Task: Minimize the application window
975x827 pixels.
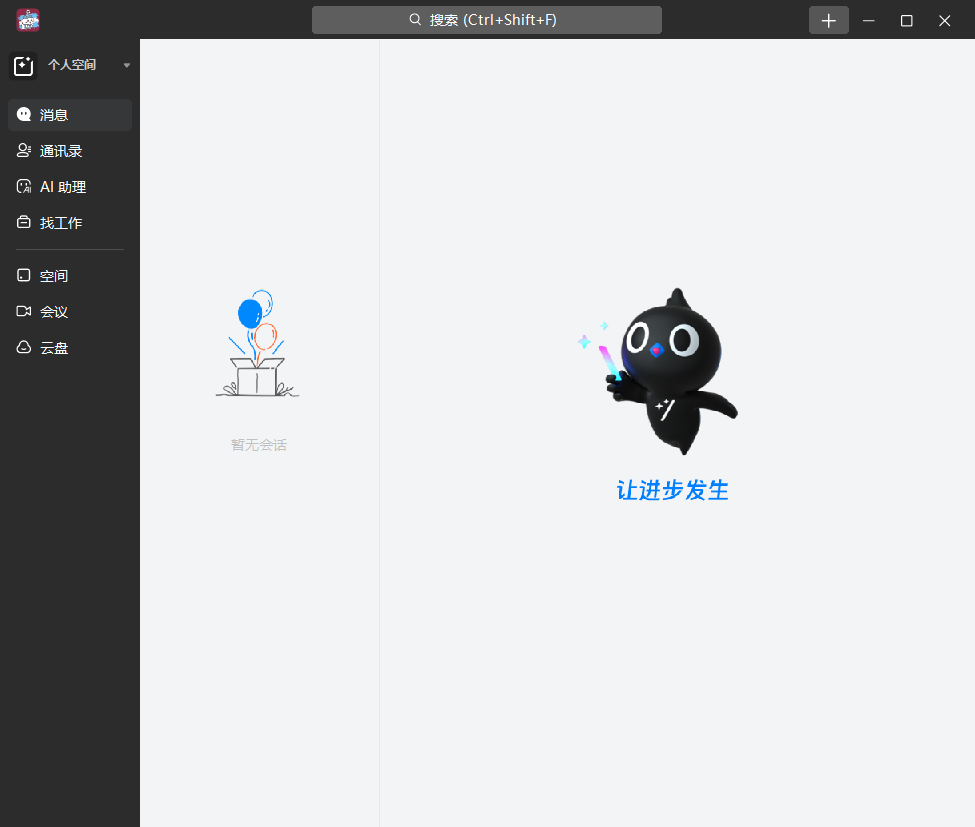Action: click(x=869, y=21)
